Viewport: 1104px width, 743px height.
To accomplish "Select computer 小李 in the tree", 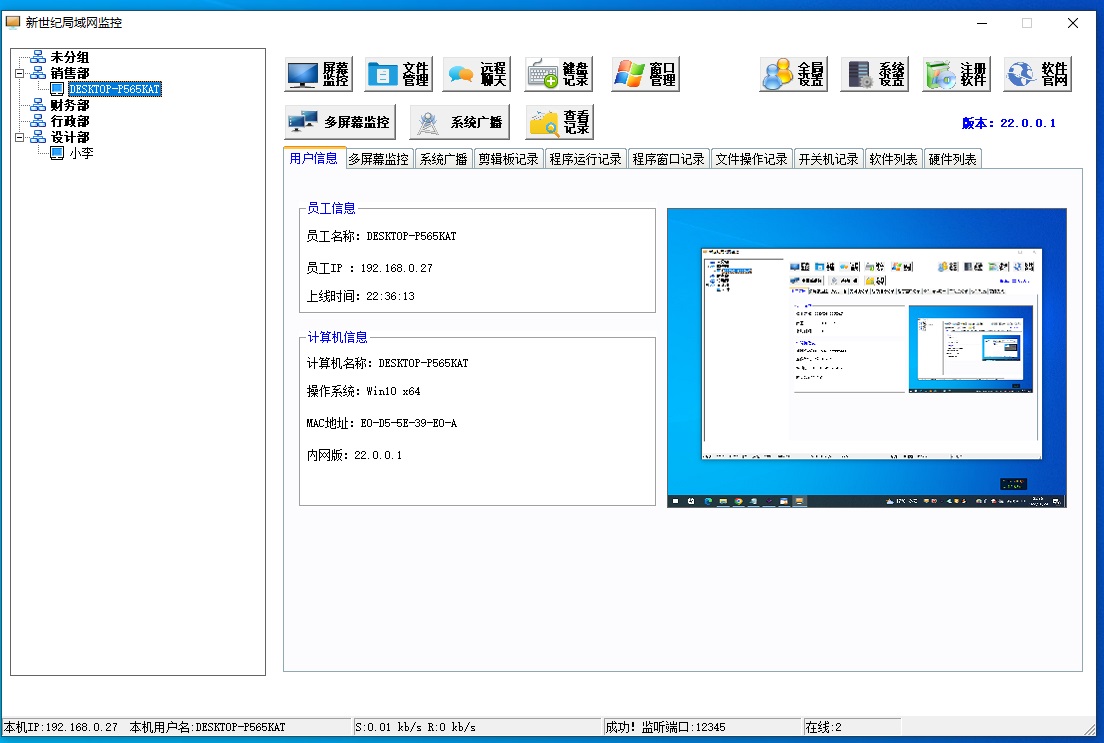I will [80, 153].
